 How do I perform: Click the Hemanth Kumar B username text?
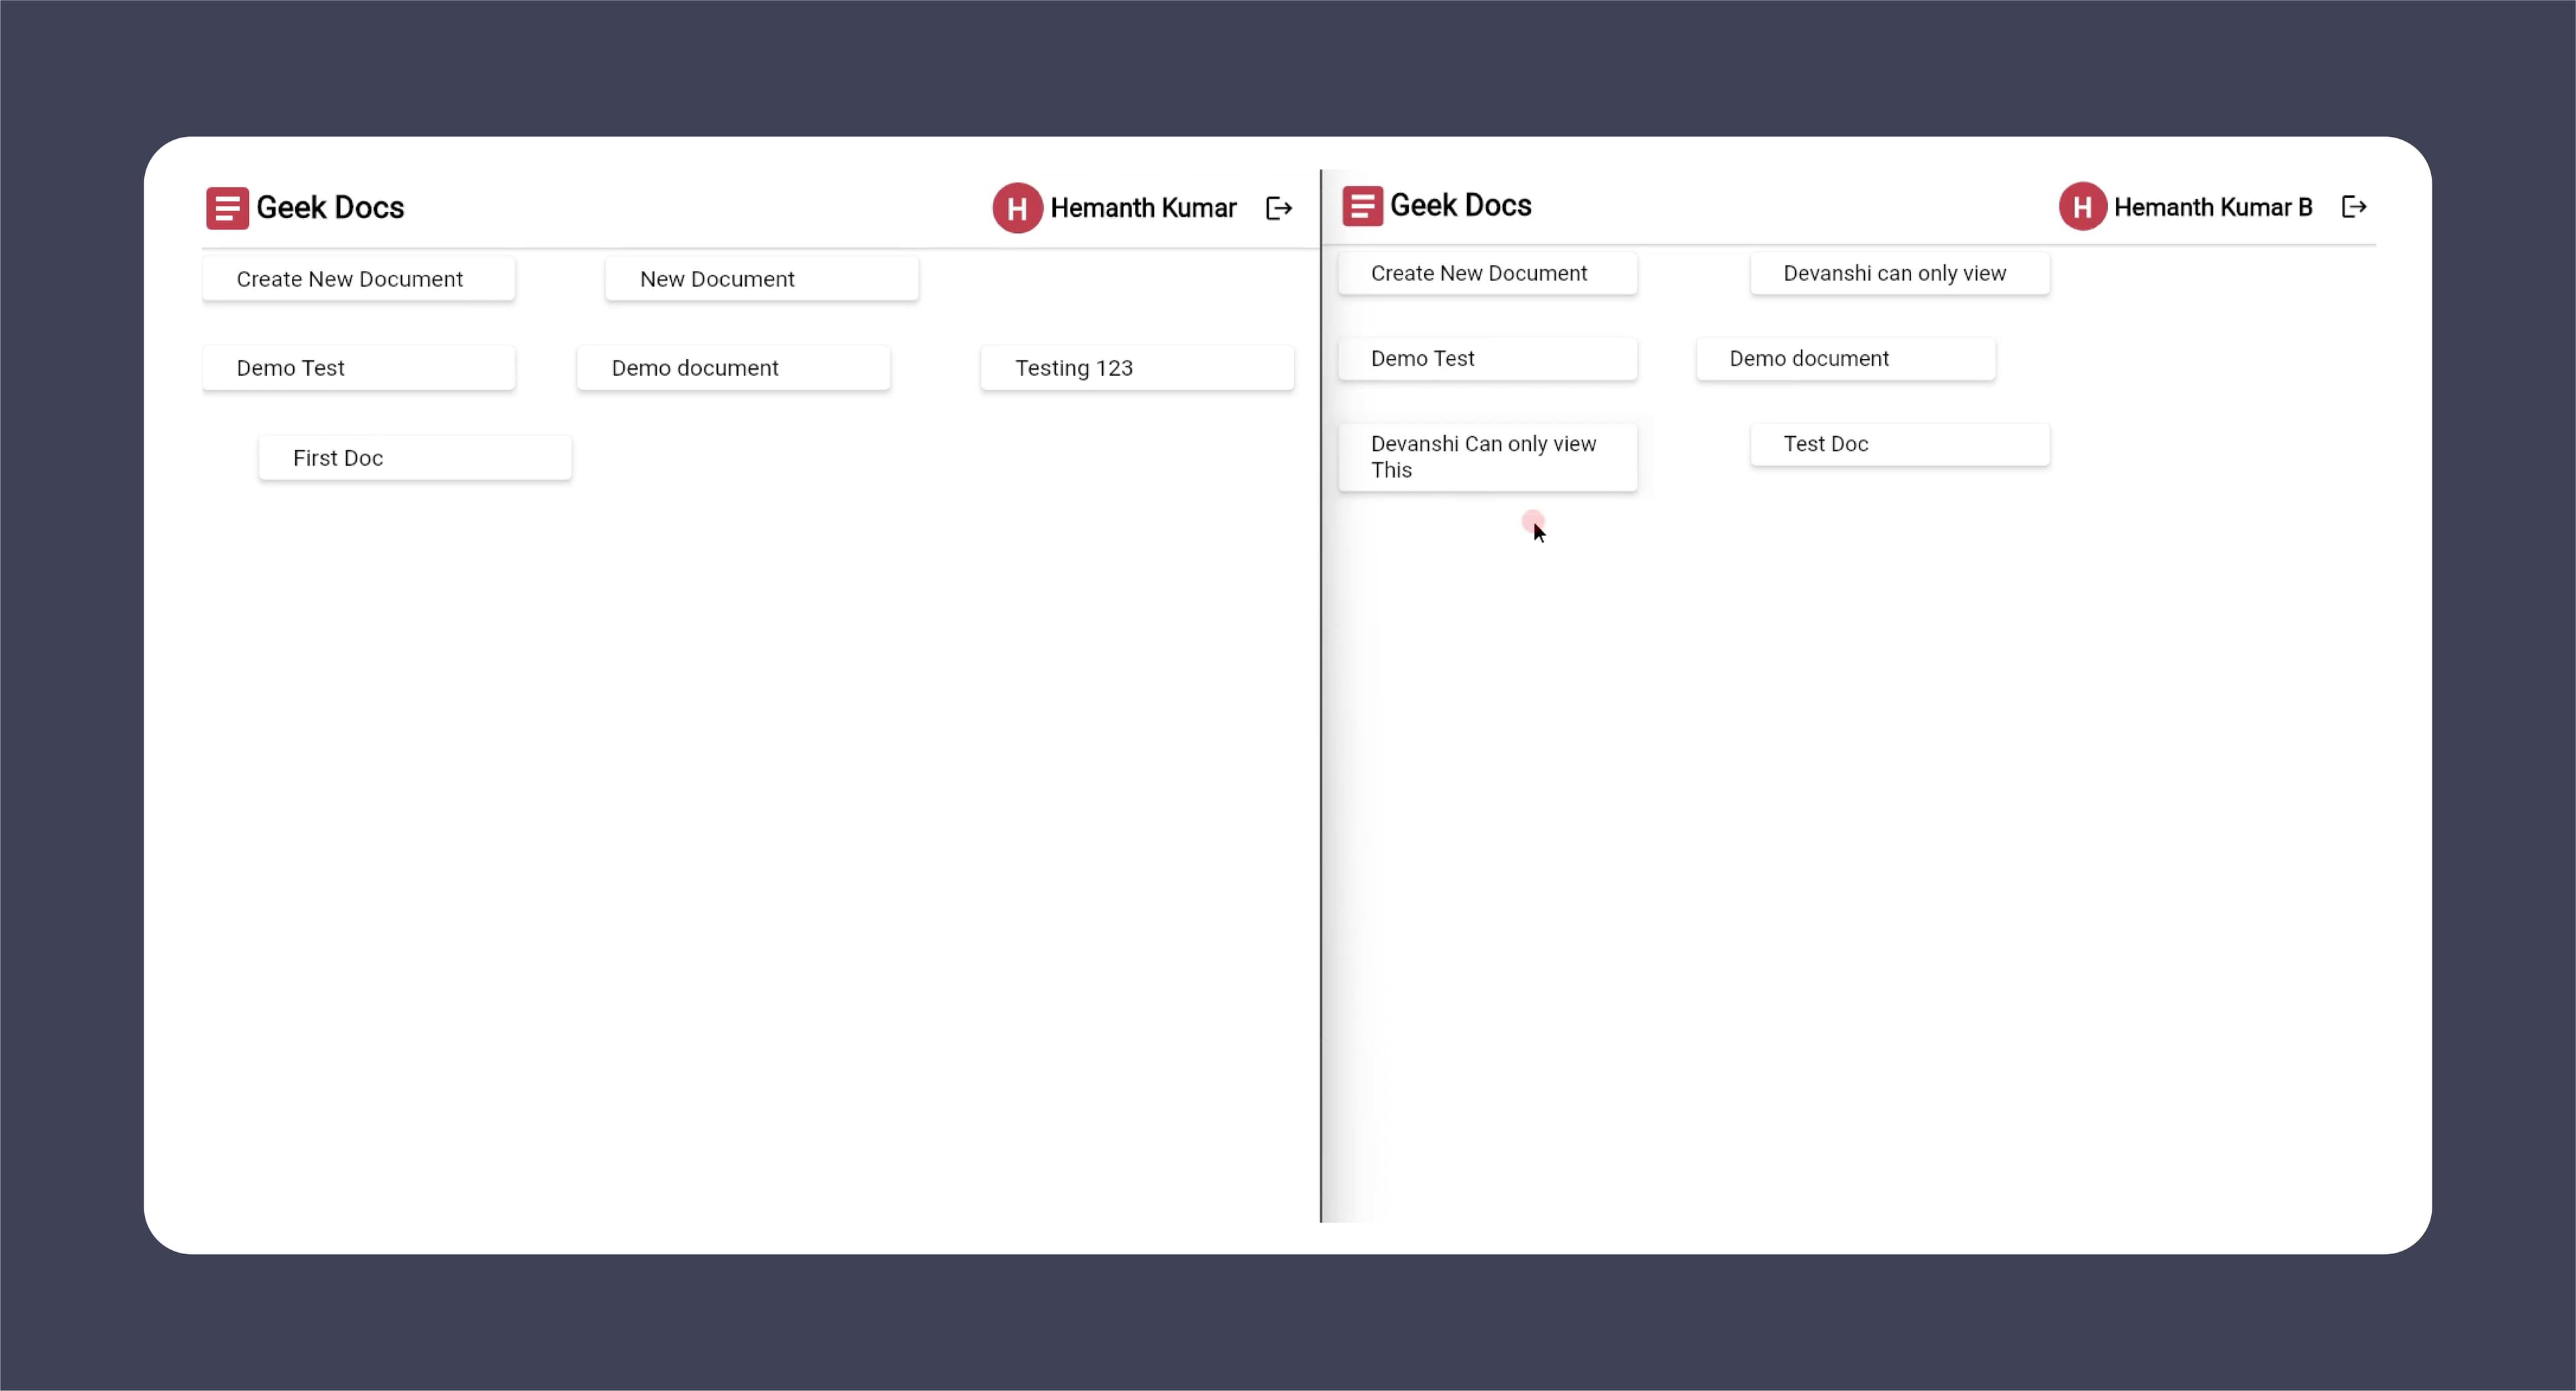pos(2212,207)
